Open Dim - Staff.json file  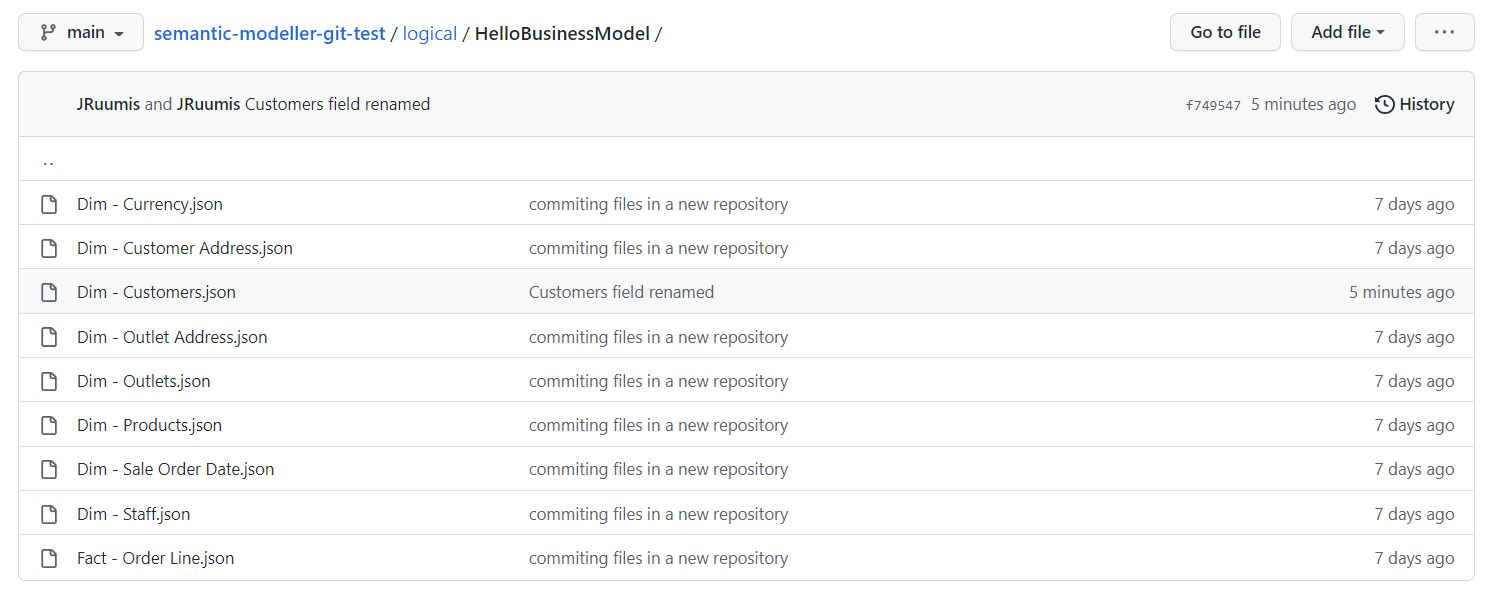pyautogui.click(x=133, y=514)
